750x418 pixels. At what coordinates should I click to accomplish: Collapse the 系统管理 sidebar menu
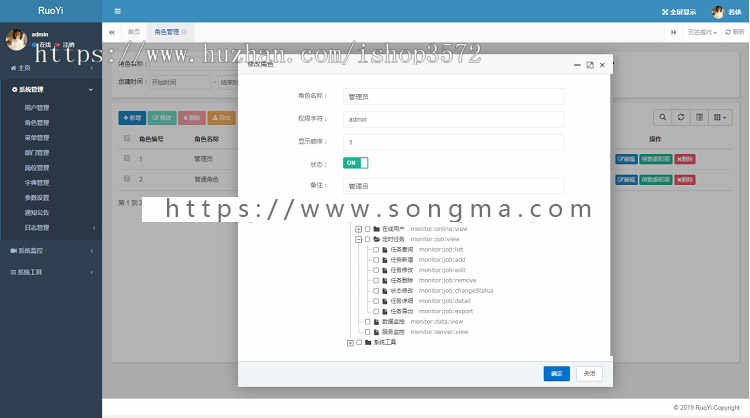tap(91, 89)
